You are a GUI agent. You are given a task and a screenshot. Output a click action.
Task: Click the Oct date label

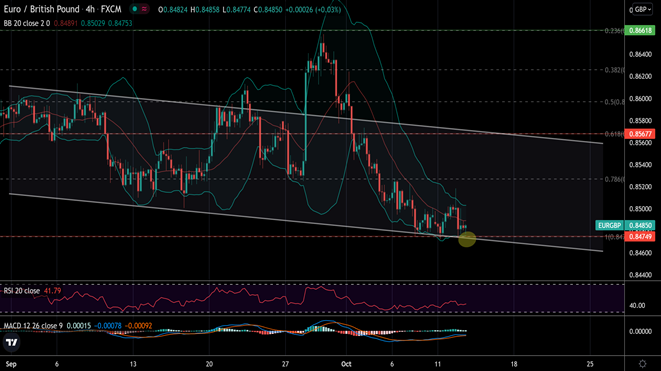coord(346,364)
